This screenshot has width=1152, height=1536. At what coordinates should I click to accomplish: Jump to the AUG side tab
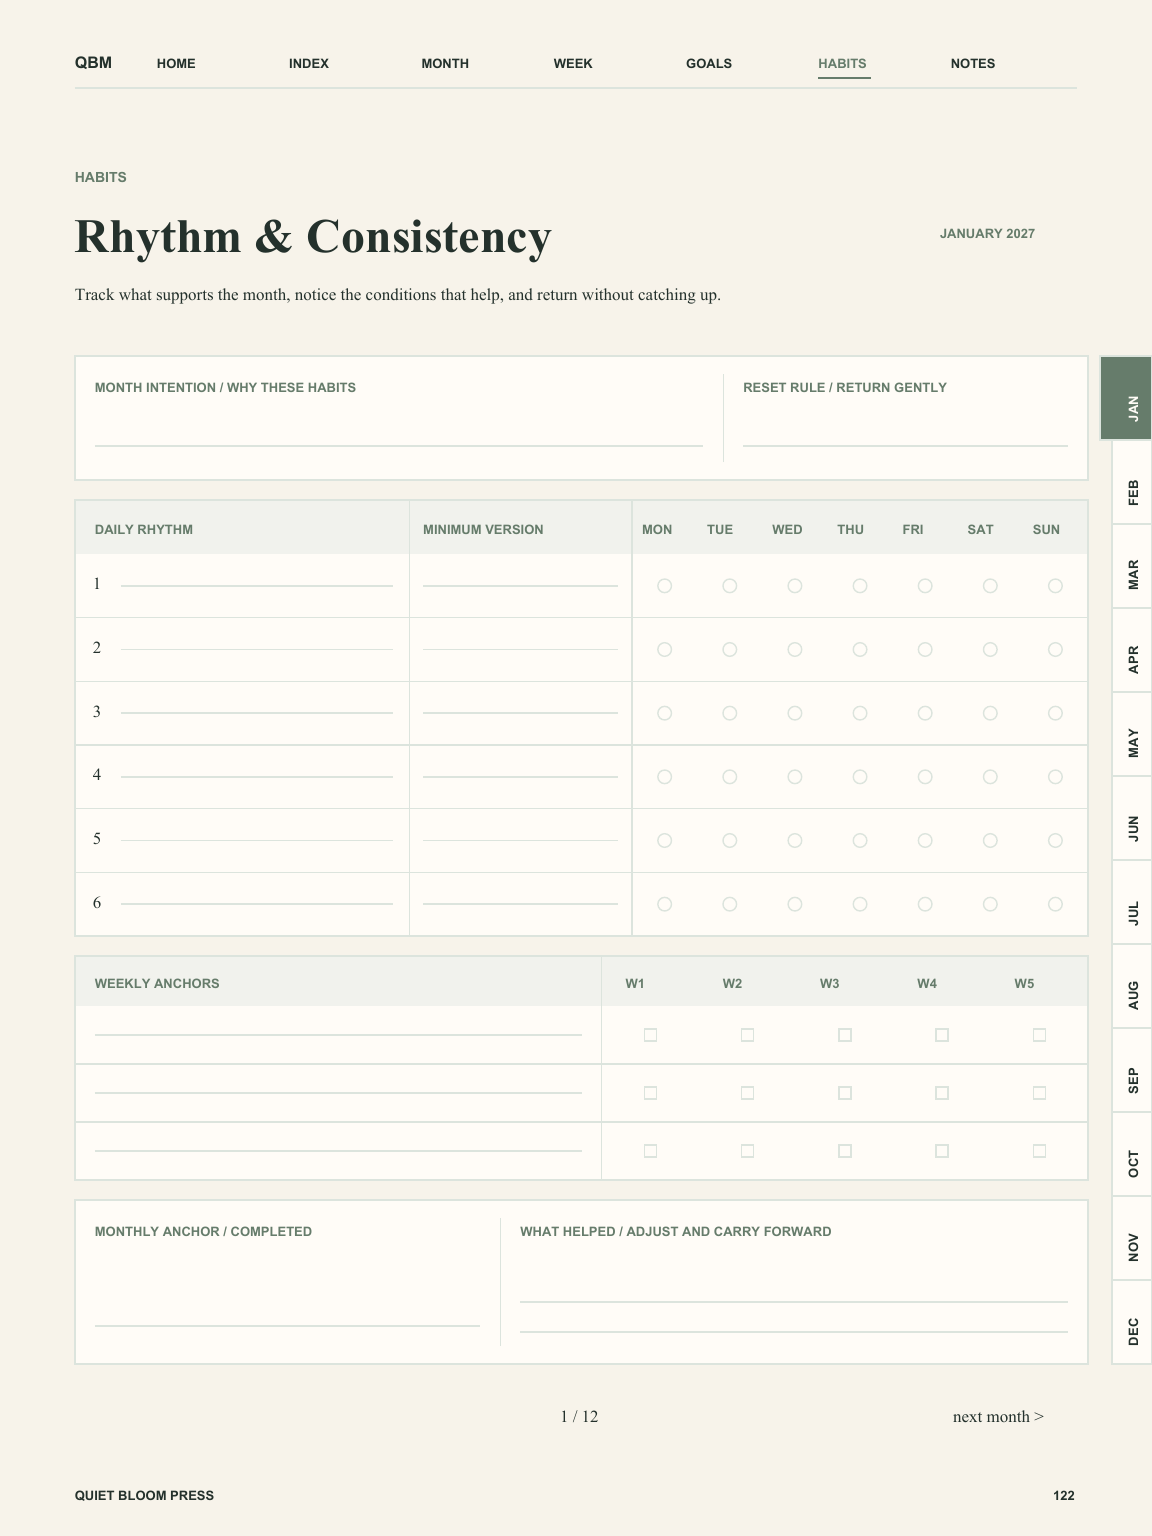point(1132,986)
